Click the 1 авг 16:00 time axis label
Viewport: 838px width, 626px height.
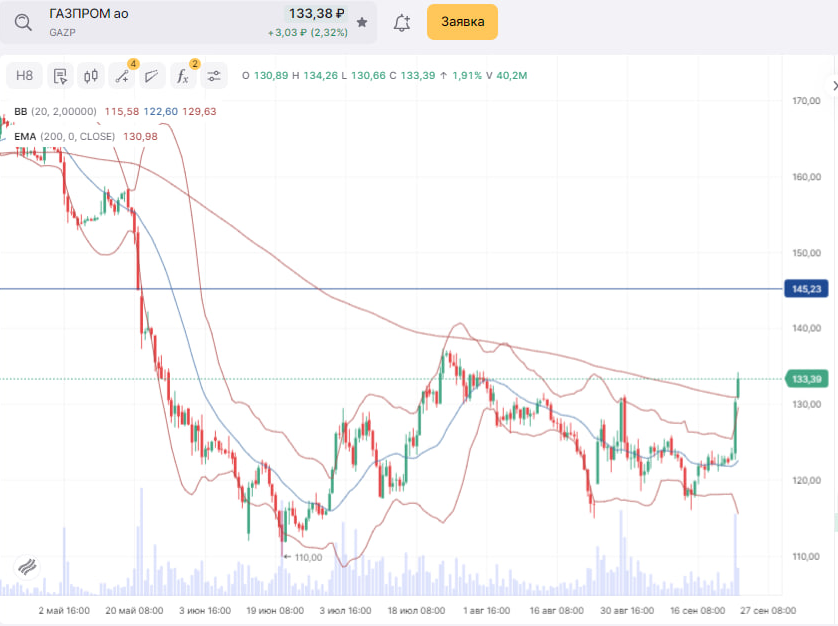coord(486,610)
